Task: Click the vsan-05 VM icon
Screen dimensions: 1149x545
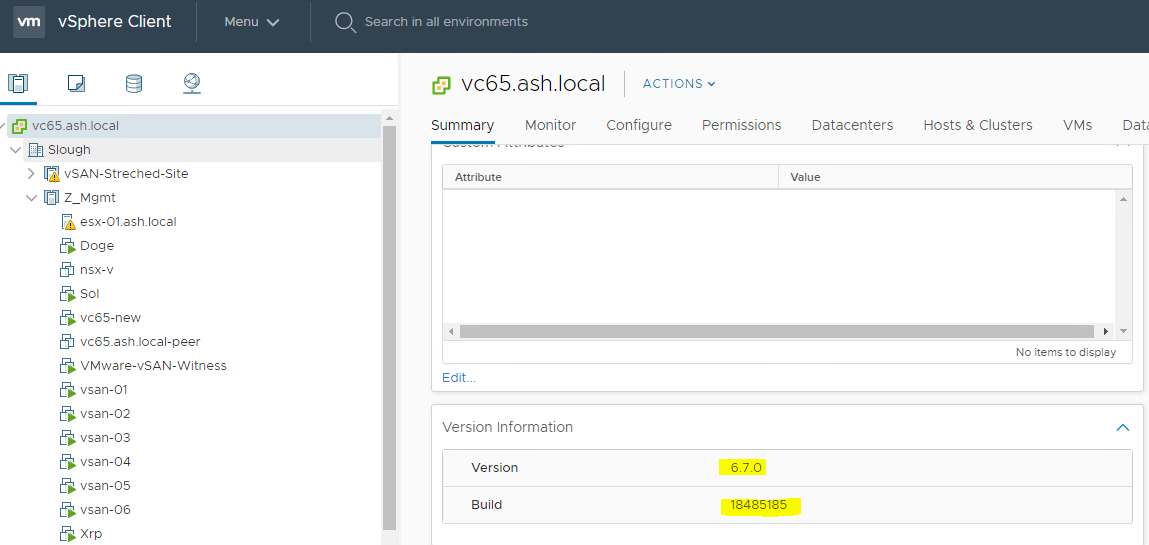Action: [x=67, y=486]
